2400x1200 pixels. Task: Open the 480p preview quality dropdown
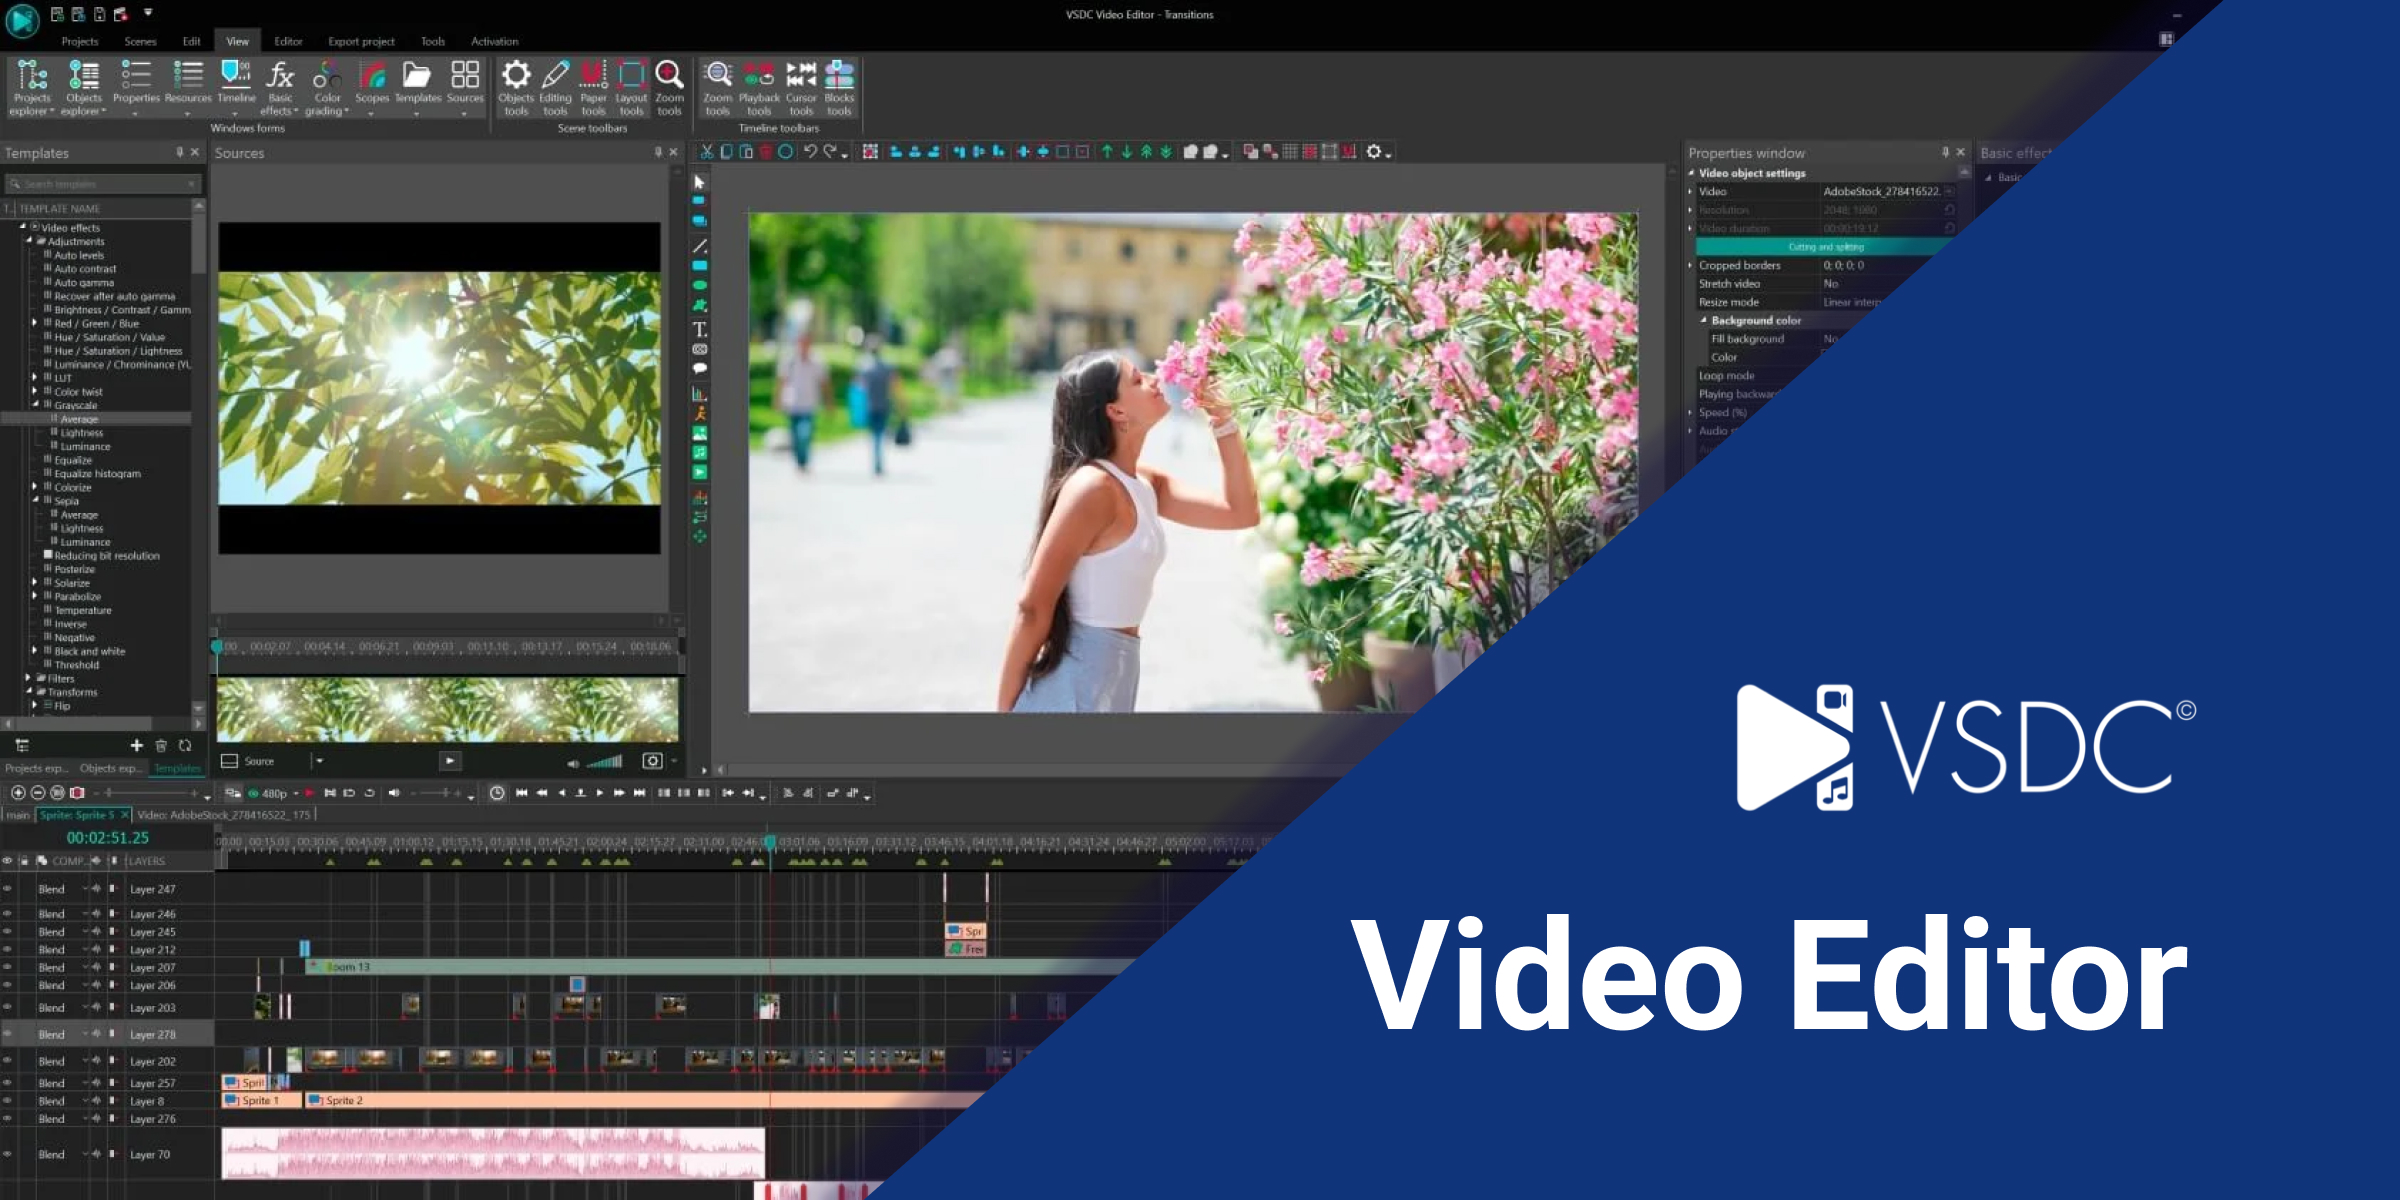(283, 791)
